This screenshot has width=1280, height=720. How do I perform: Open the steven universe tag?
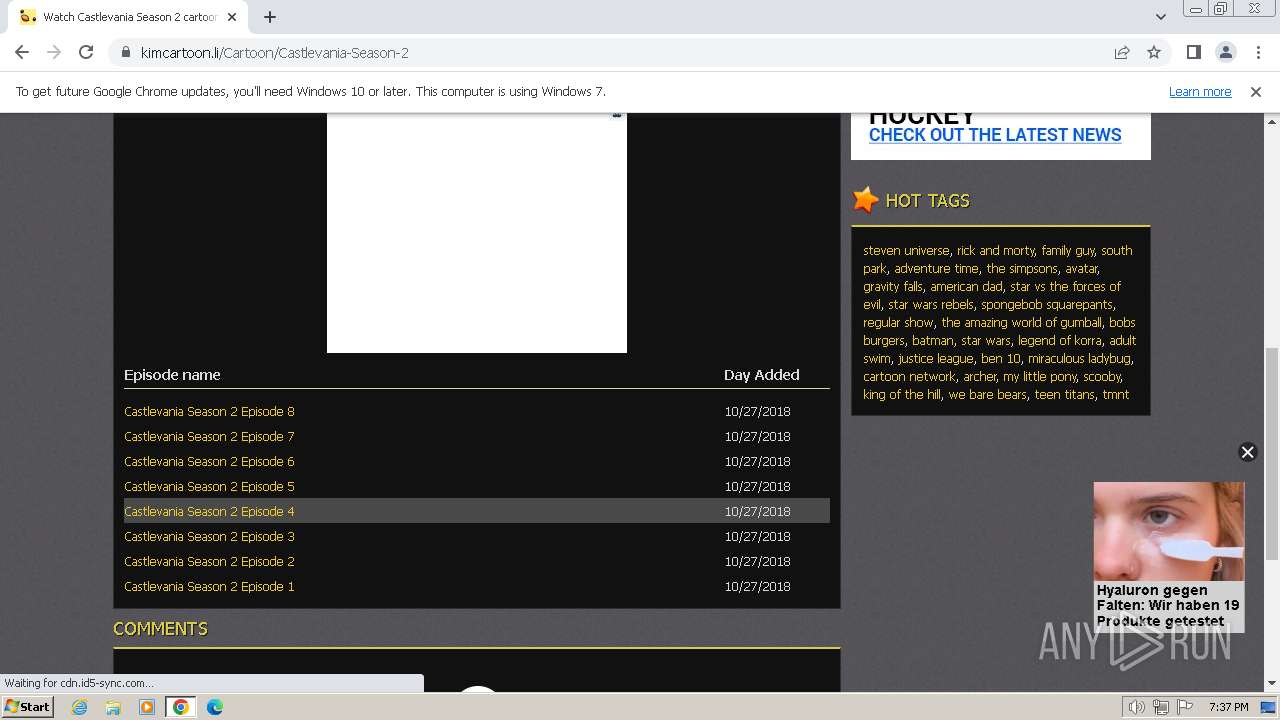coord(906,251)
